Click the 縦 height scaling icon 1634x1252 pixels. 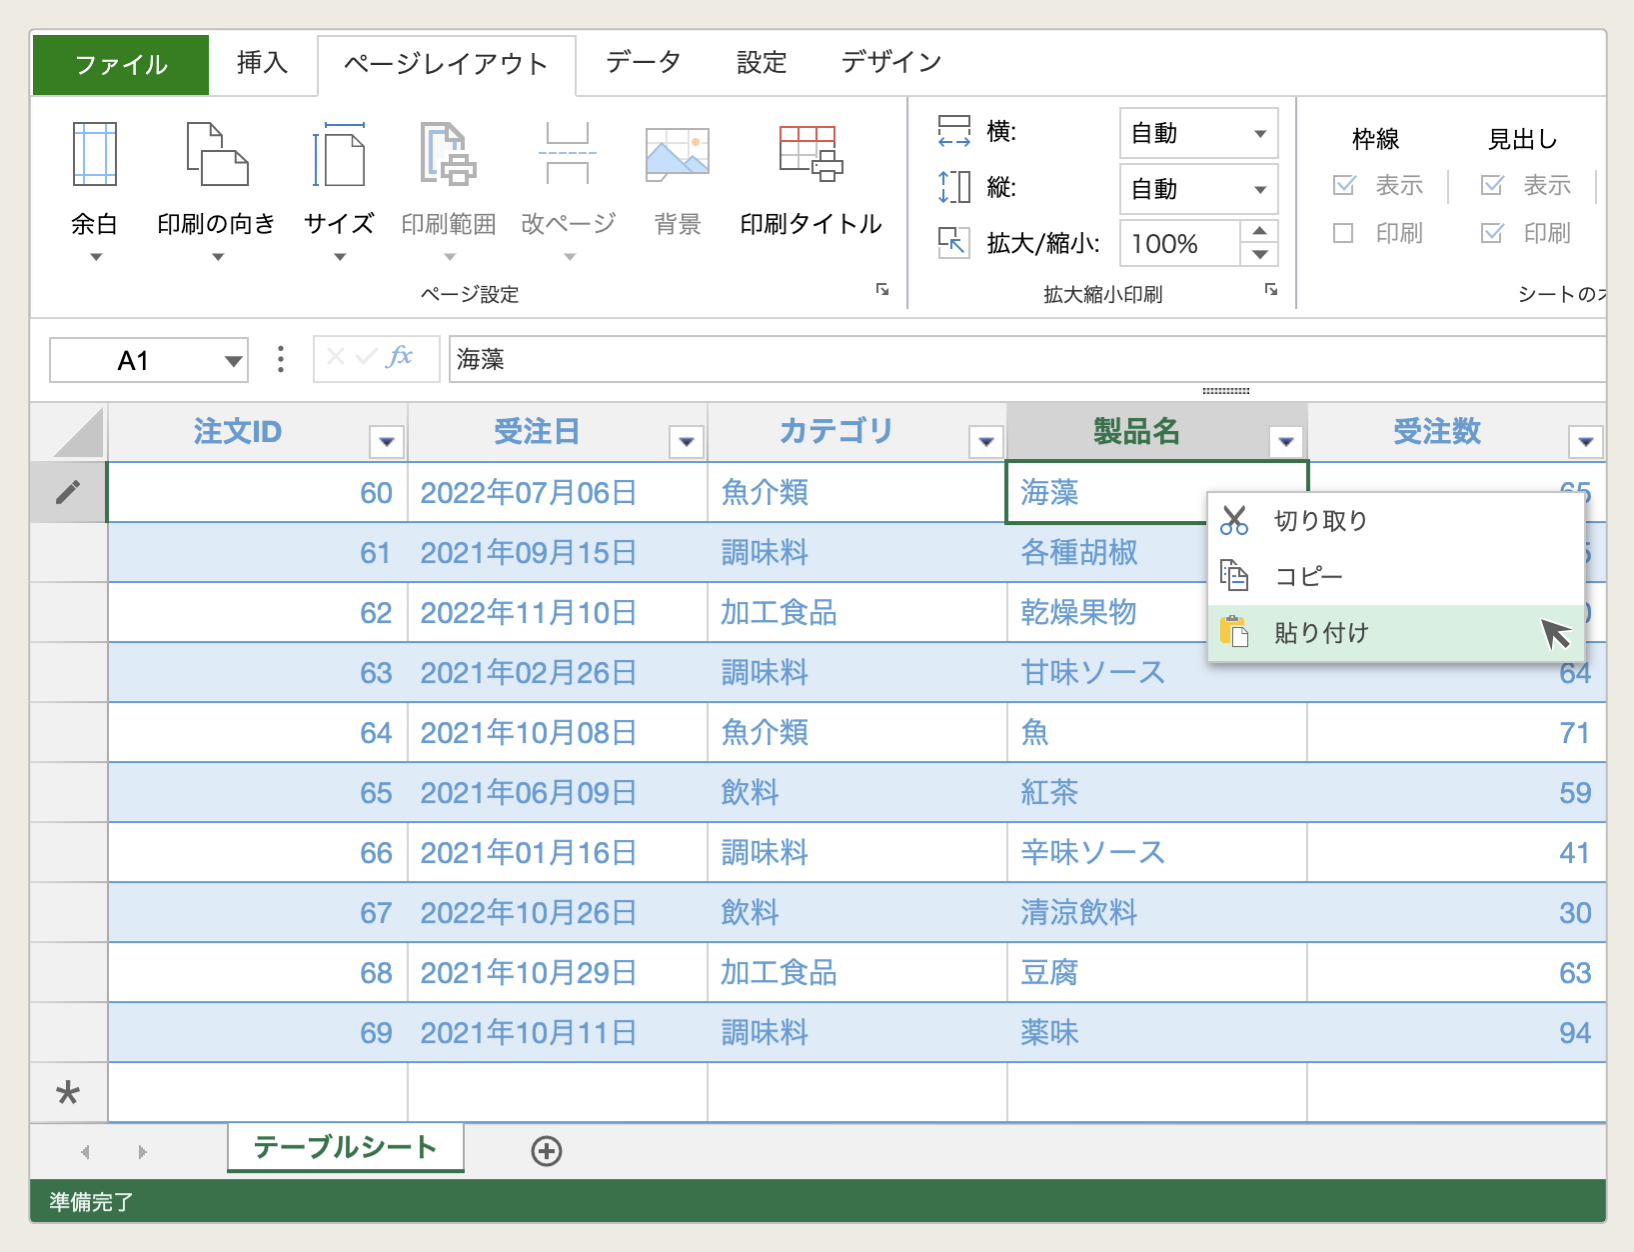(x=954, y=187)
